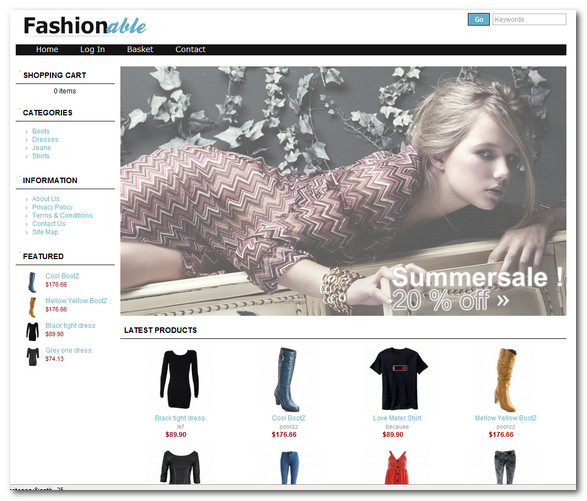Click the featured Grey one dress link
This screenshot has width=587, height=501.
coord(69,350)
